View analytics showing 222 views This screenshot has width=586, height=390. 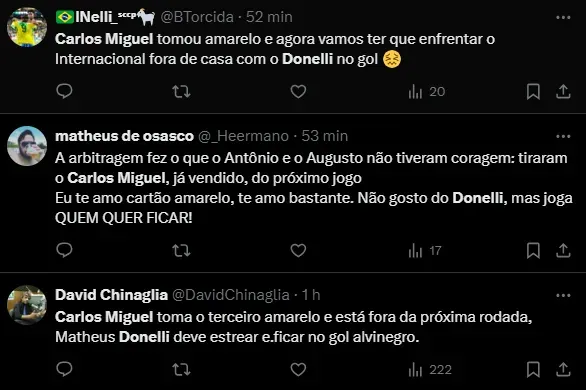(x=430, y=369)
